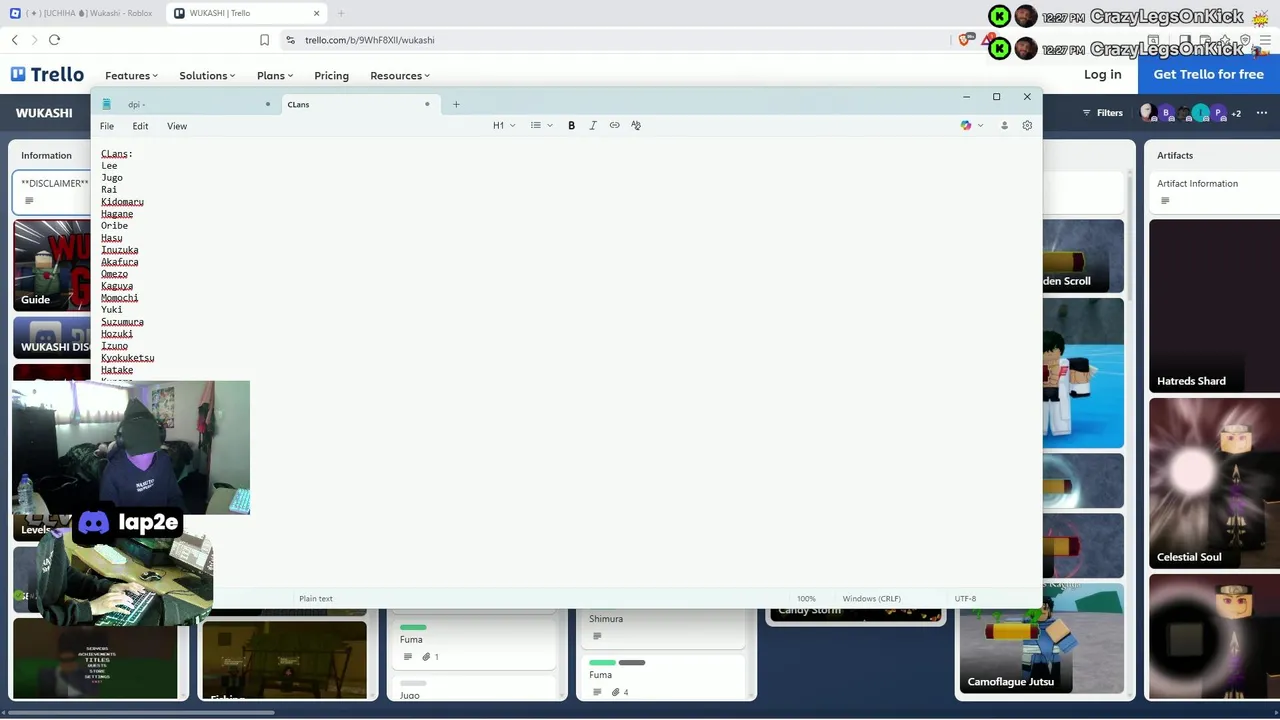
Task: Close the 'dpi -' Notepad tab
Action: pyautogui.click(x=268, y=104)
